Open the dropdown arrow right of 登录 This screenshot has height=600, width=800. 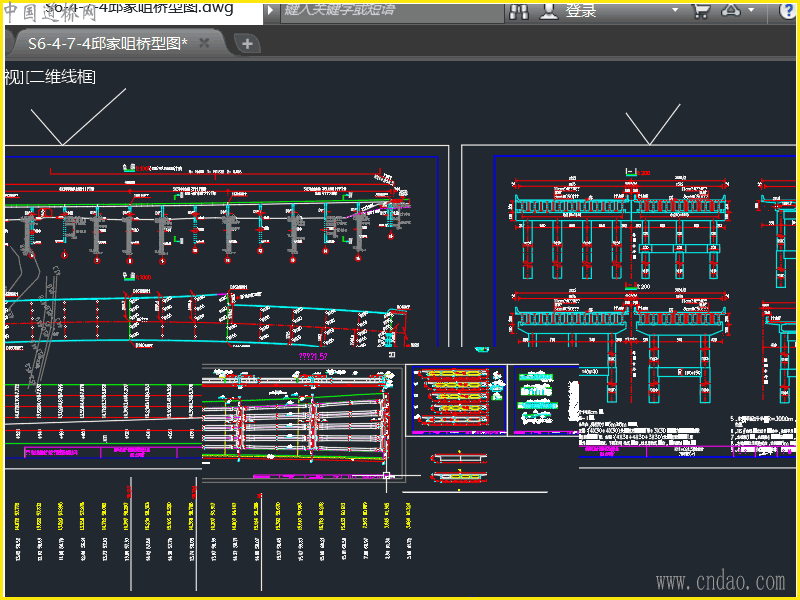point(675,11)
